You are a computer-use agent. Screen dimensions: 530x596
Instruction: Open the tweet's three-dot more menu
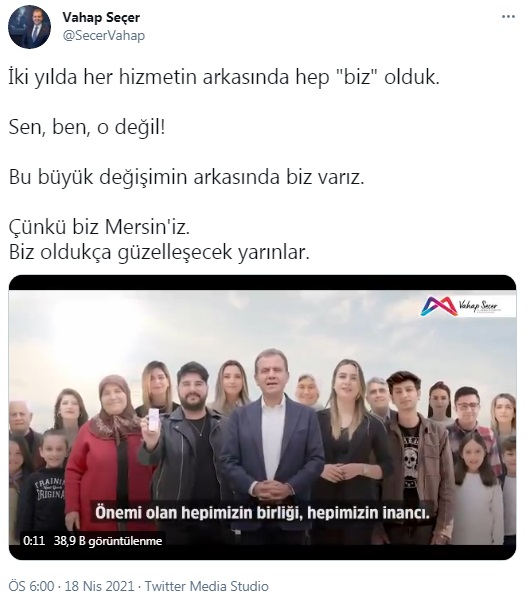pyautogui.click(x=508, y=17)
